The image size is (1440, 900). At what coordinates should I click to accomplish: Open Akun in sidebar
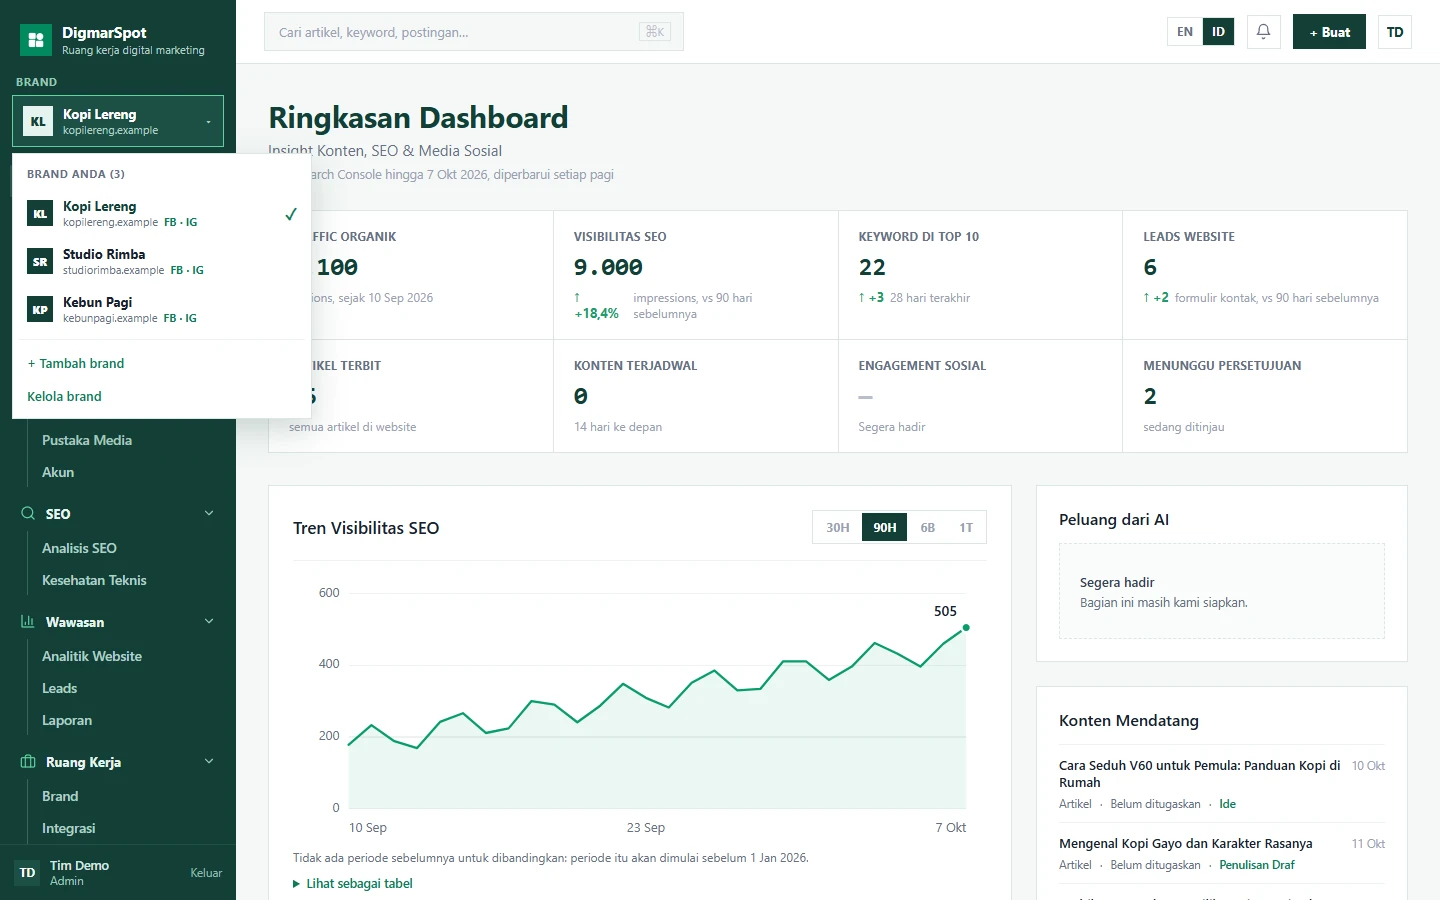pyautogui.click(x=58, y=472)
